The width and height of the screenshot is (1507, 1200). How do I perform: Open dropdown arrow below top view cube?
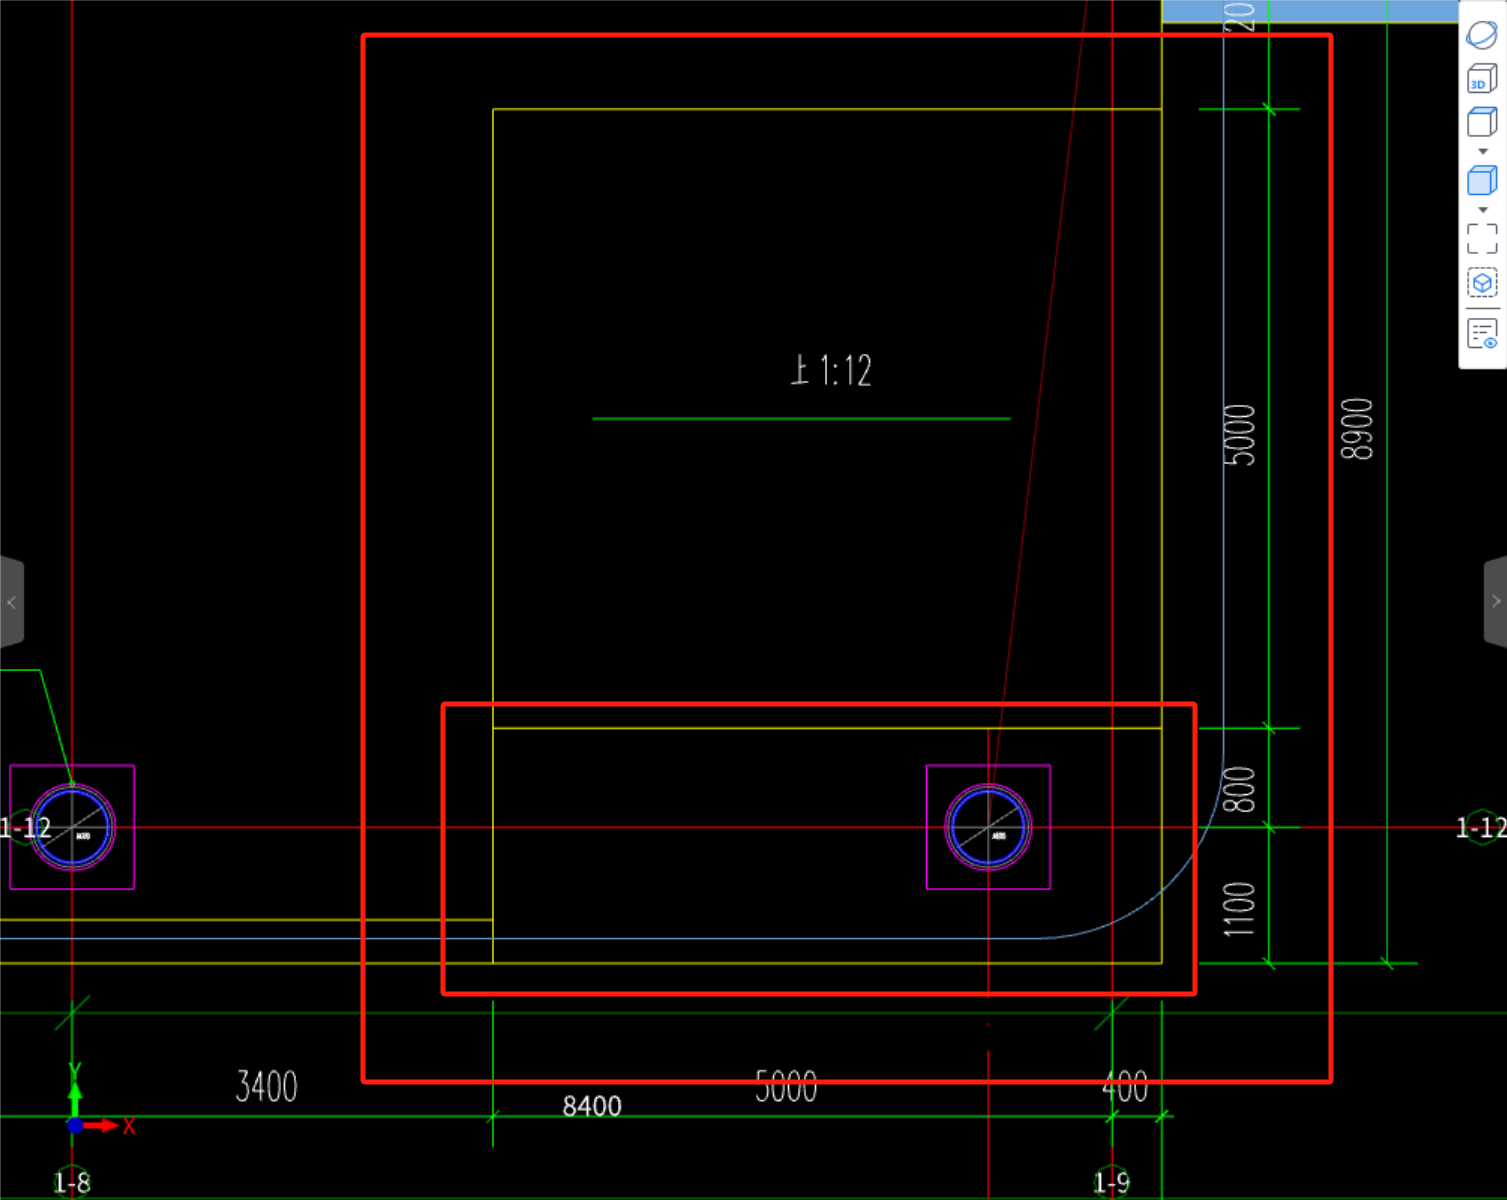(x=1483, y=152)
